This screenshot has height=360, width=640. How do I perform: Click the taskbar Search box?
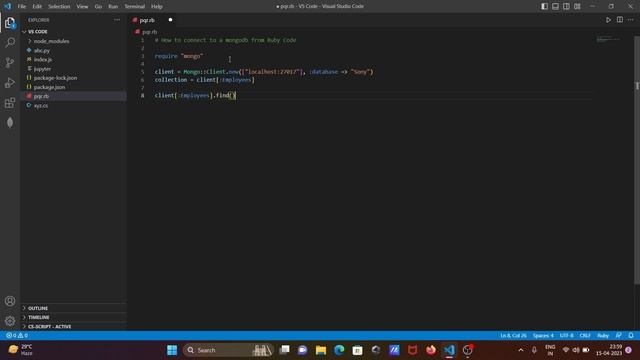(x=228, y=350)
